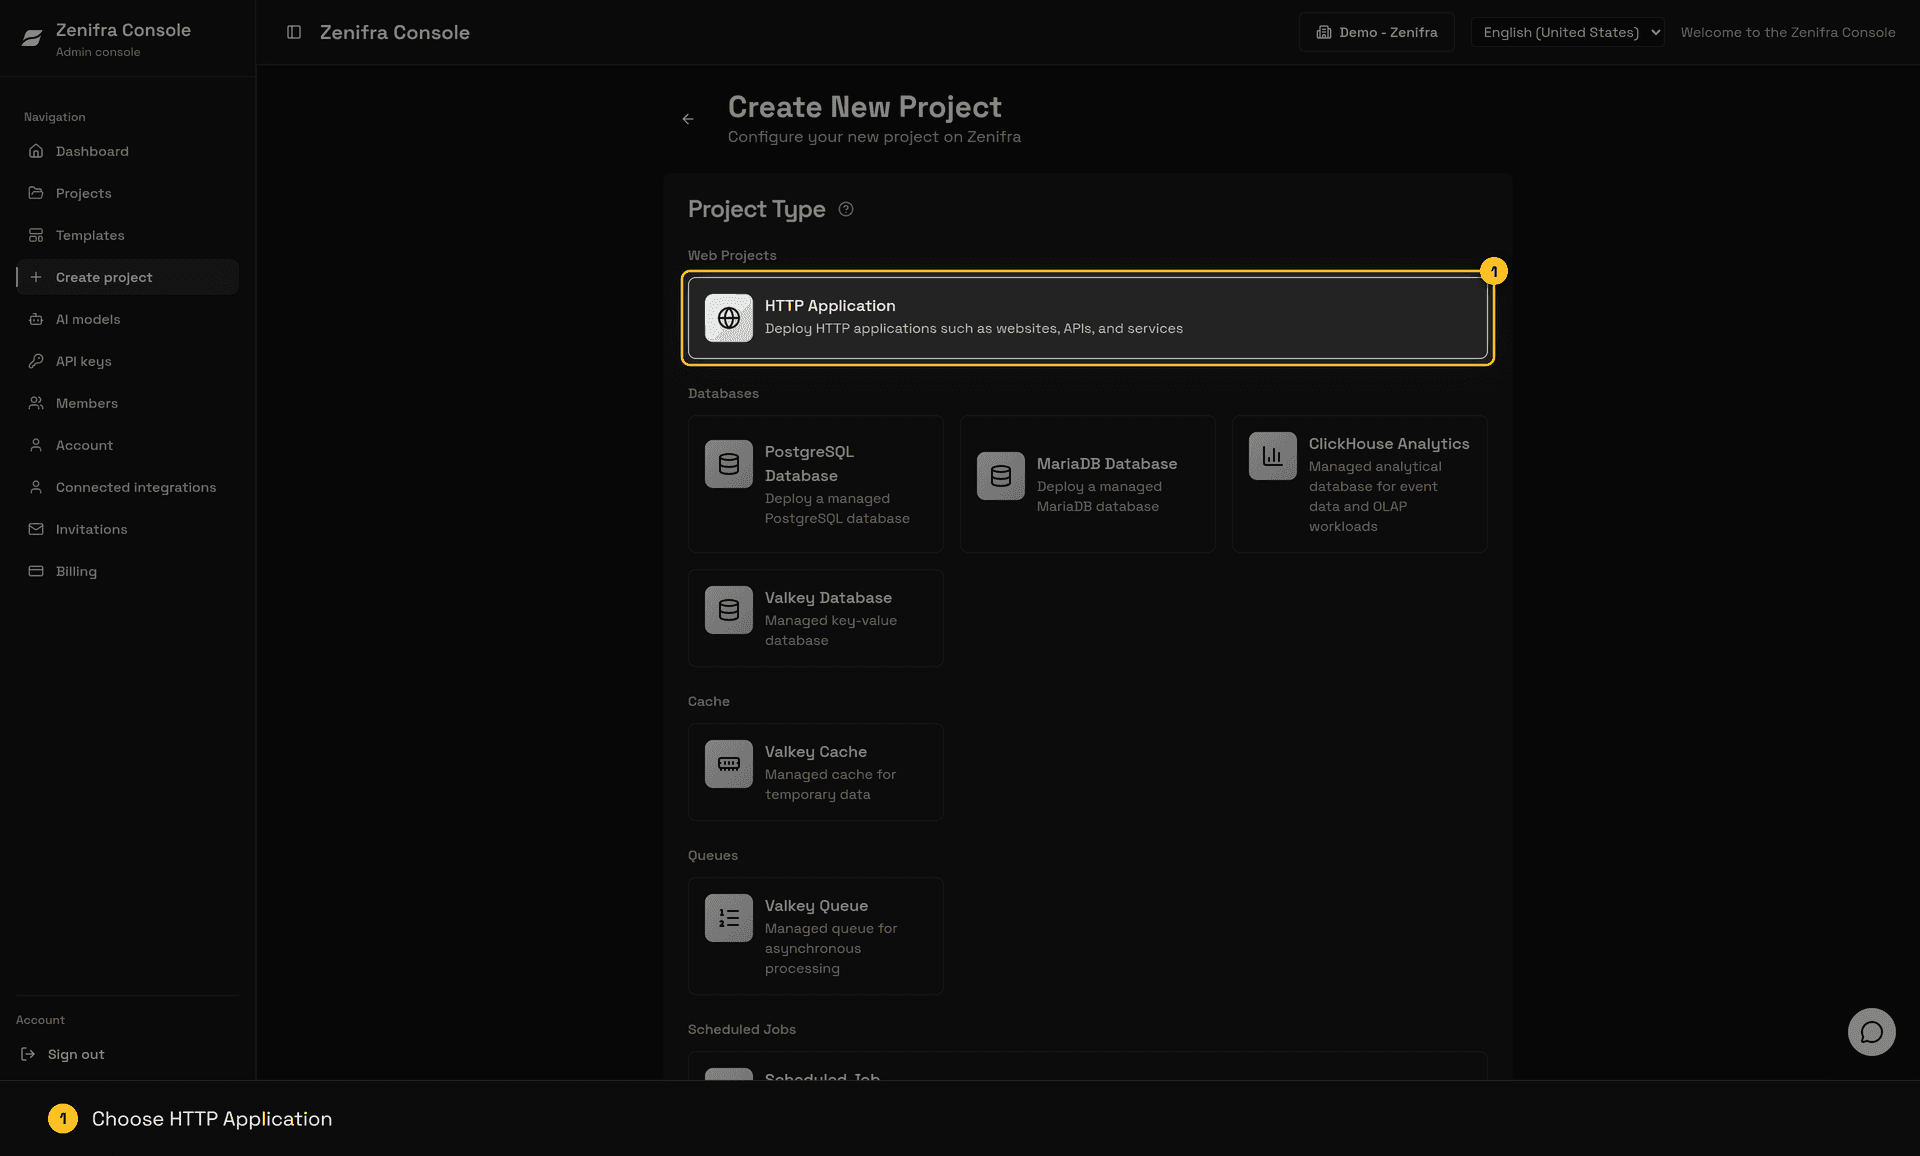Viewport: 1920px width, 1156px height.
Task: Open AI models page
Action: 128,319
